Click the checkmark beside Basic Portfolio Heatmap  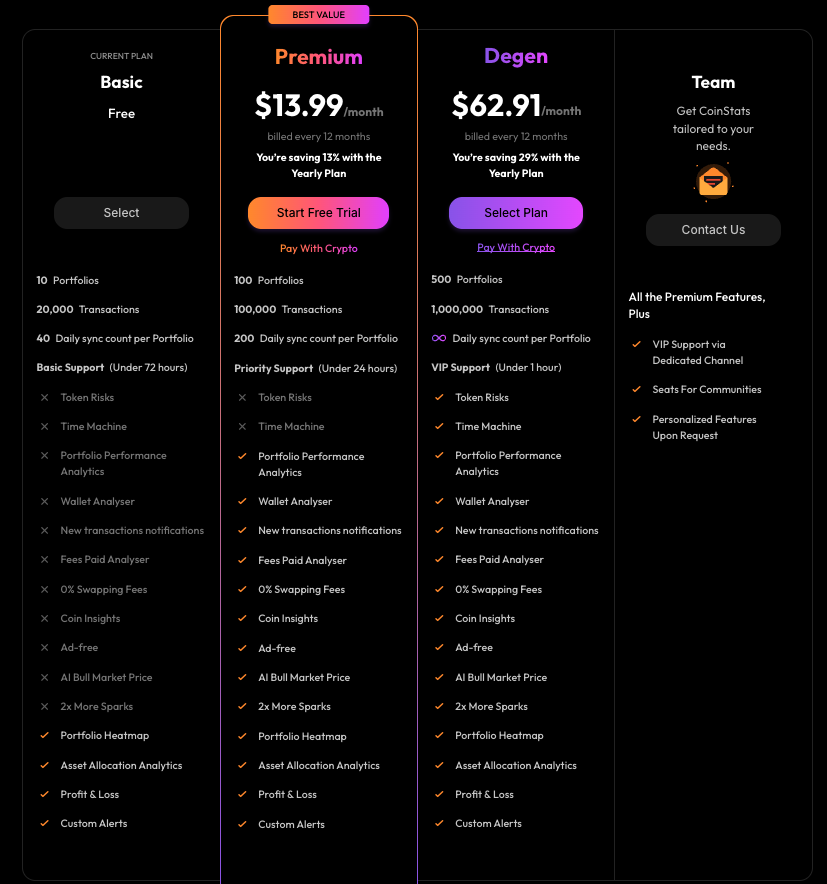pos(44,735)
